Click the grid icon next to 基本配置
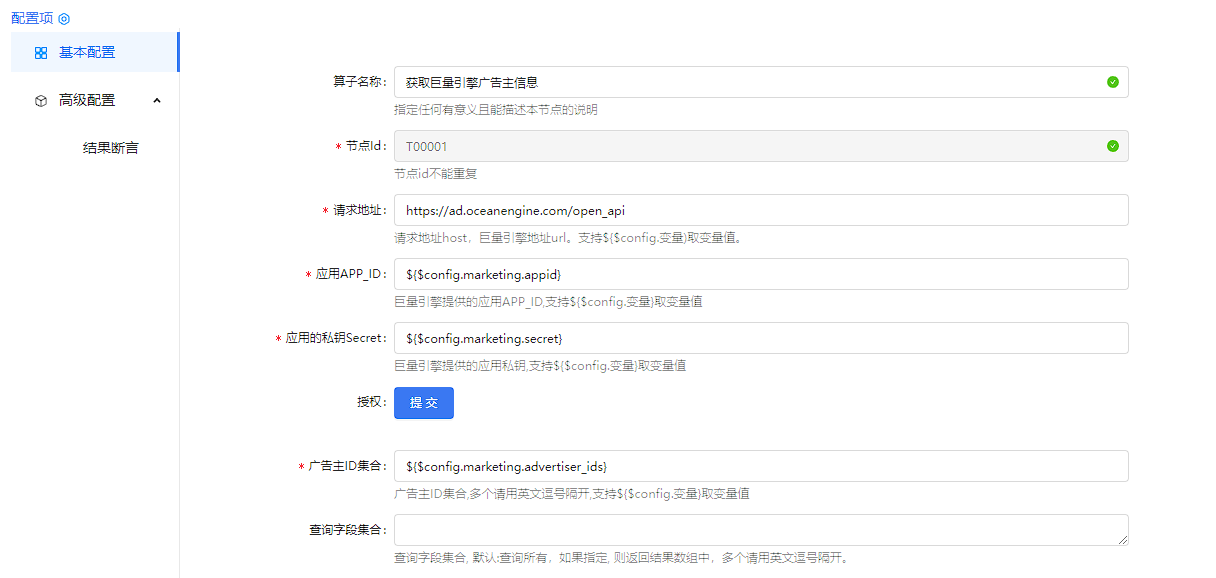The width and height of the screenshot is (1216, 578). click(41, 53)
